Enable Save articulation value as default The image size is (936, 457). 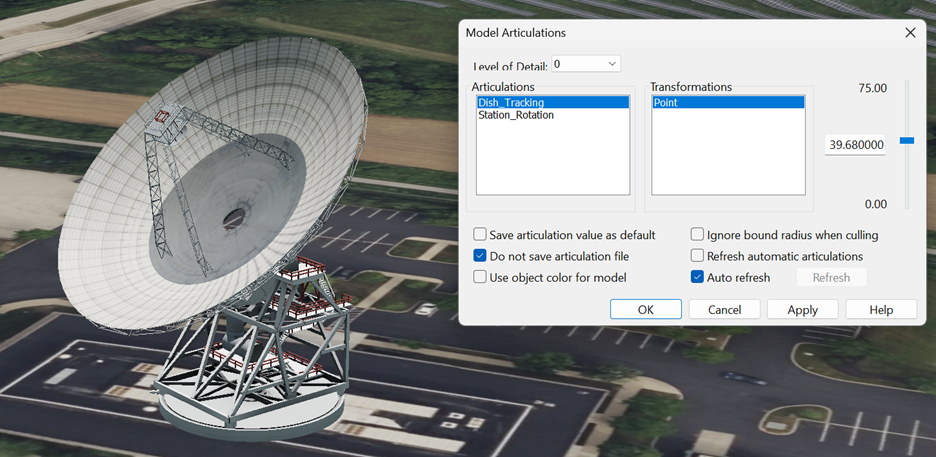click(x=479, y=235)
